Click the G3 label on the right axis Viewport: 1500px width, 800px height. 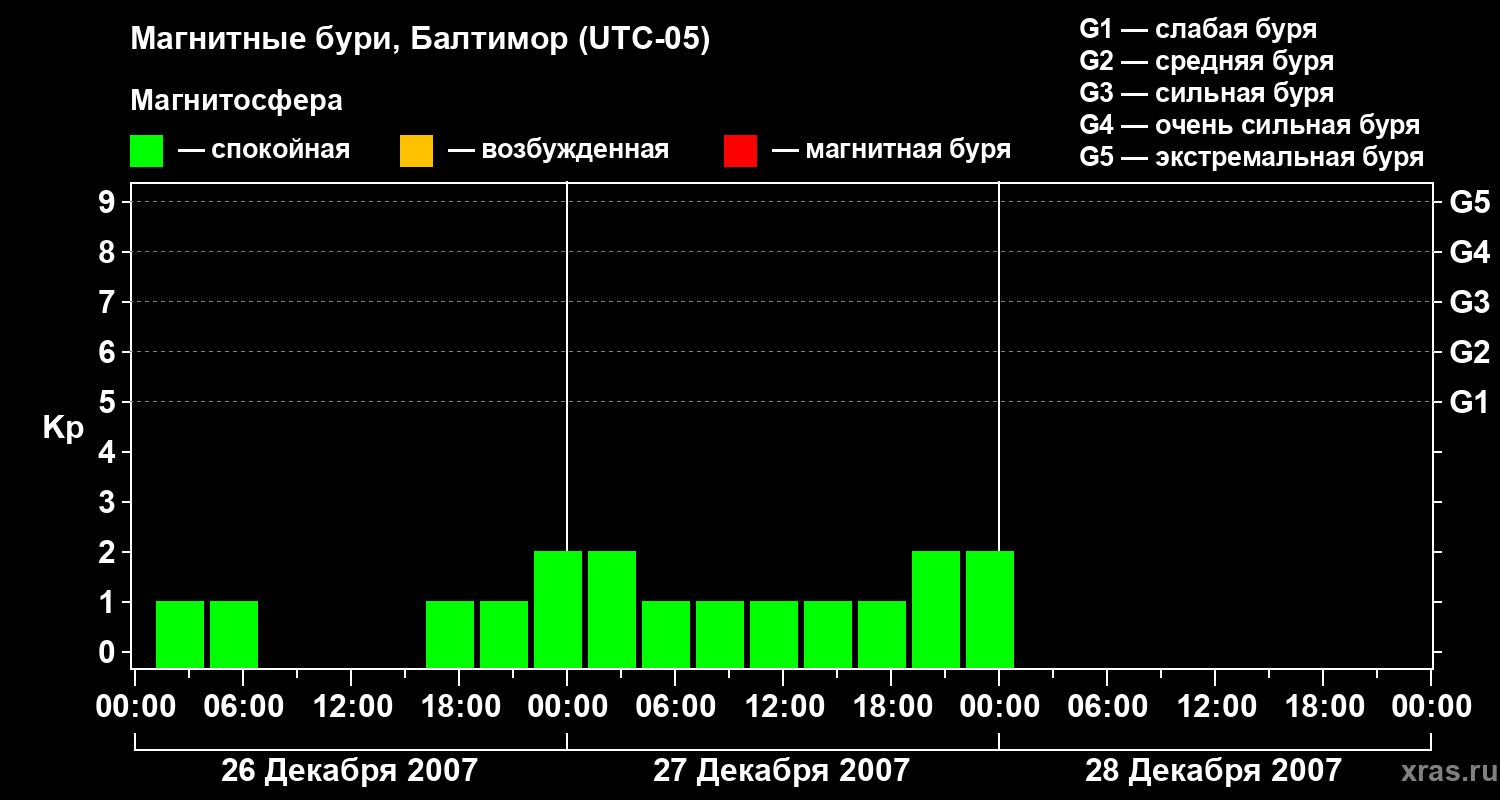pyautogui.click(x=1470, y=302)
